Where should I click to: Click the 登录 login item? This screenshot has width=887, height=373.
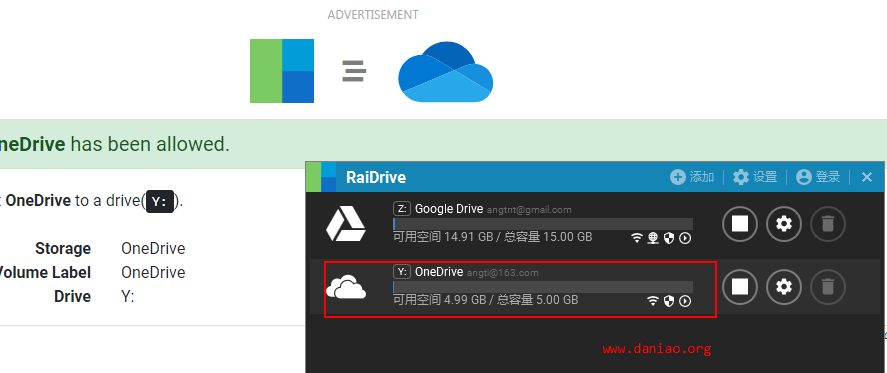tap(818, 177)
